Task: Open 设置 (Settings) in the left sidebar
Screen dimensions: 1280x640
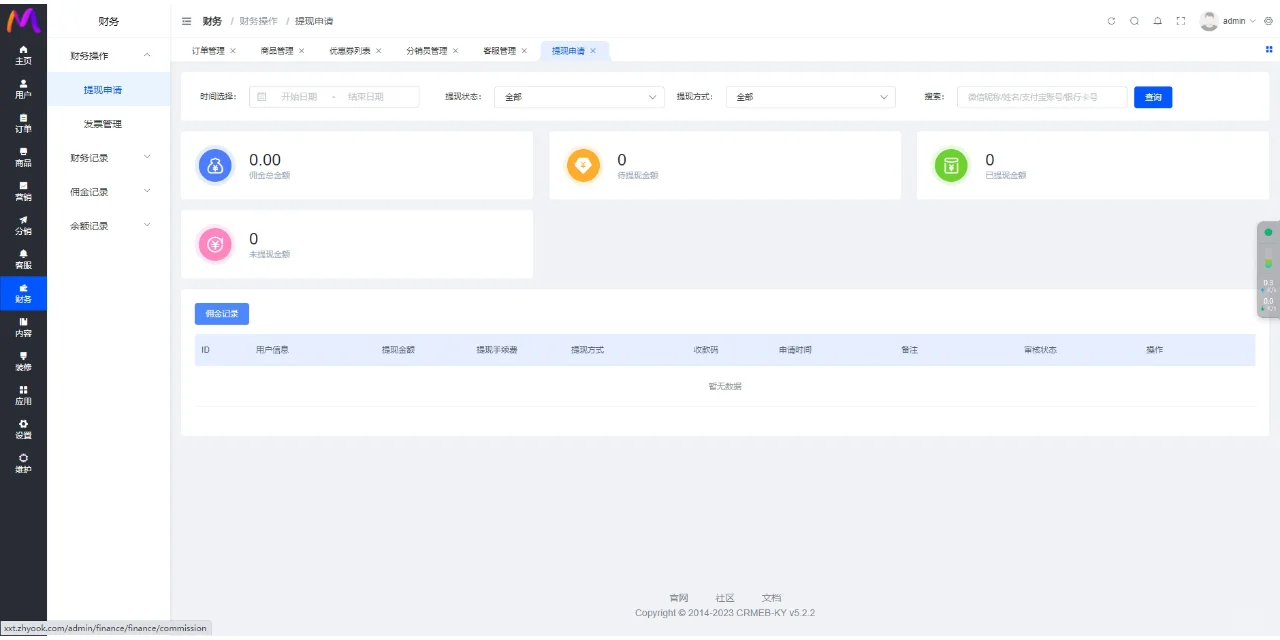Action: [23, 429]
